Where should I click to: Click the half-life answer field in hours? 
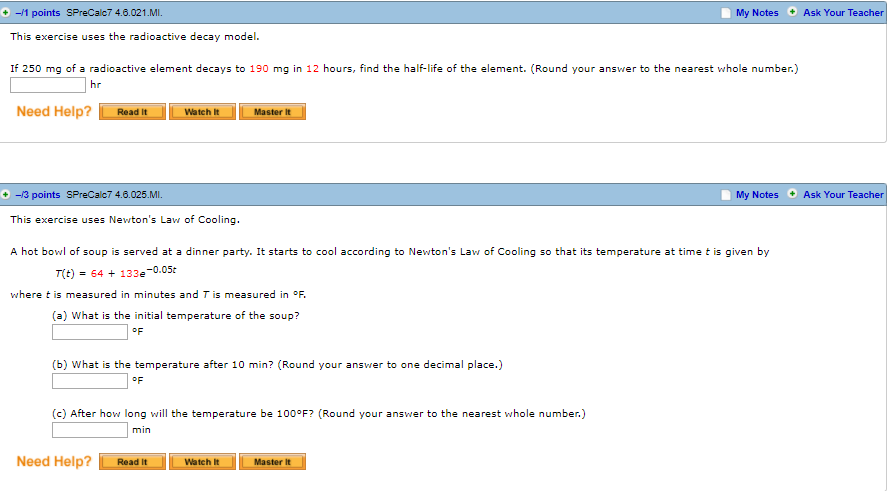[x=48, y=85]
